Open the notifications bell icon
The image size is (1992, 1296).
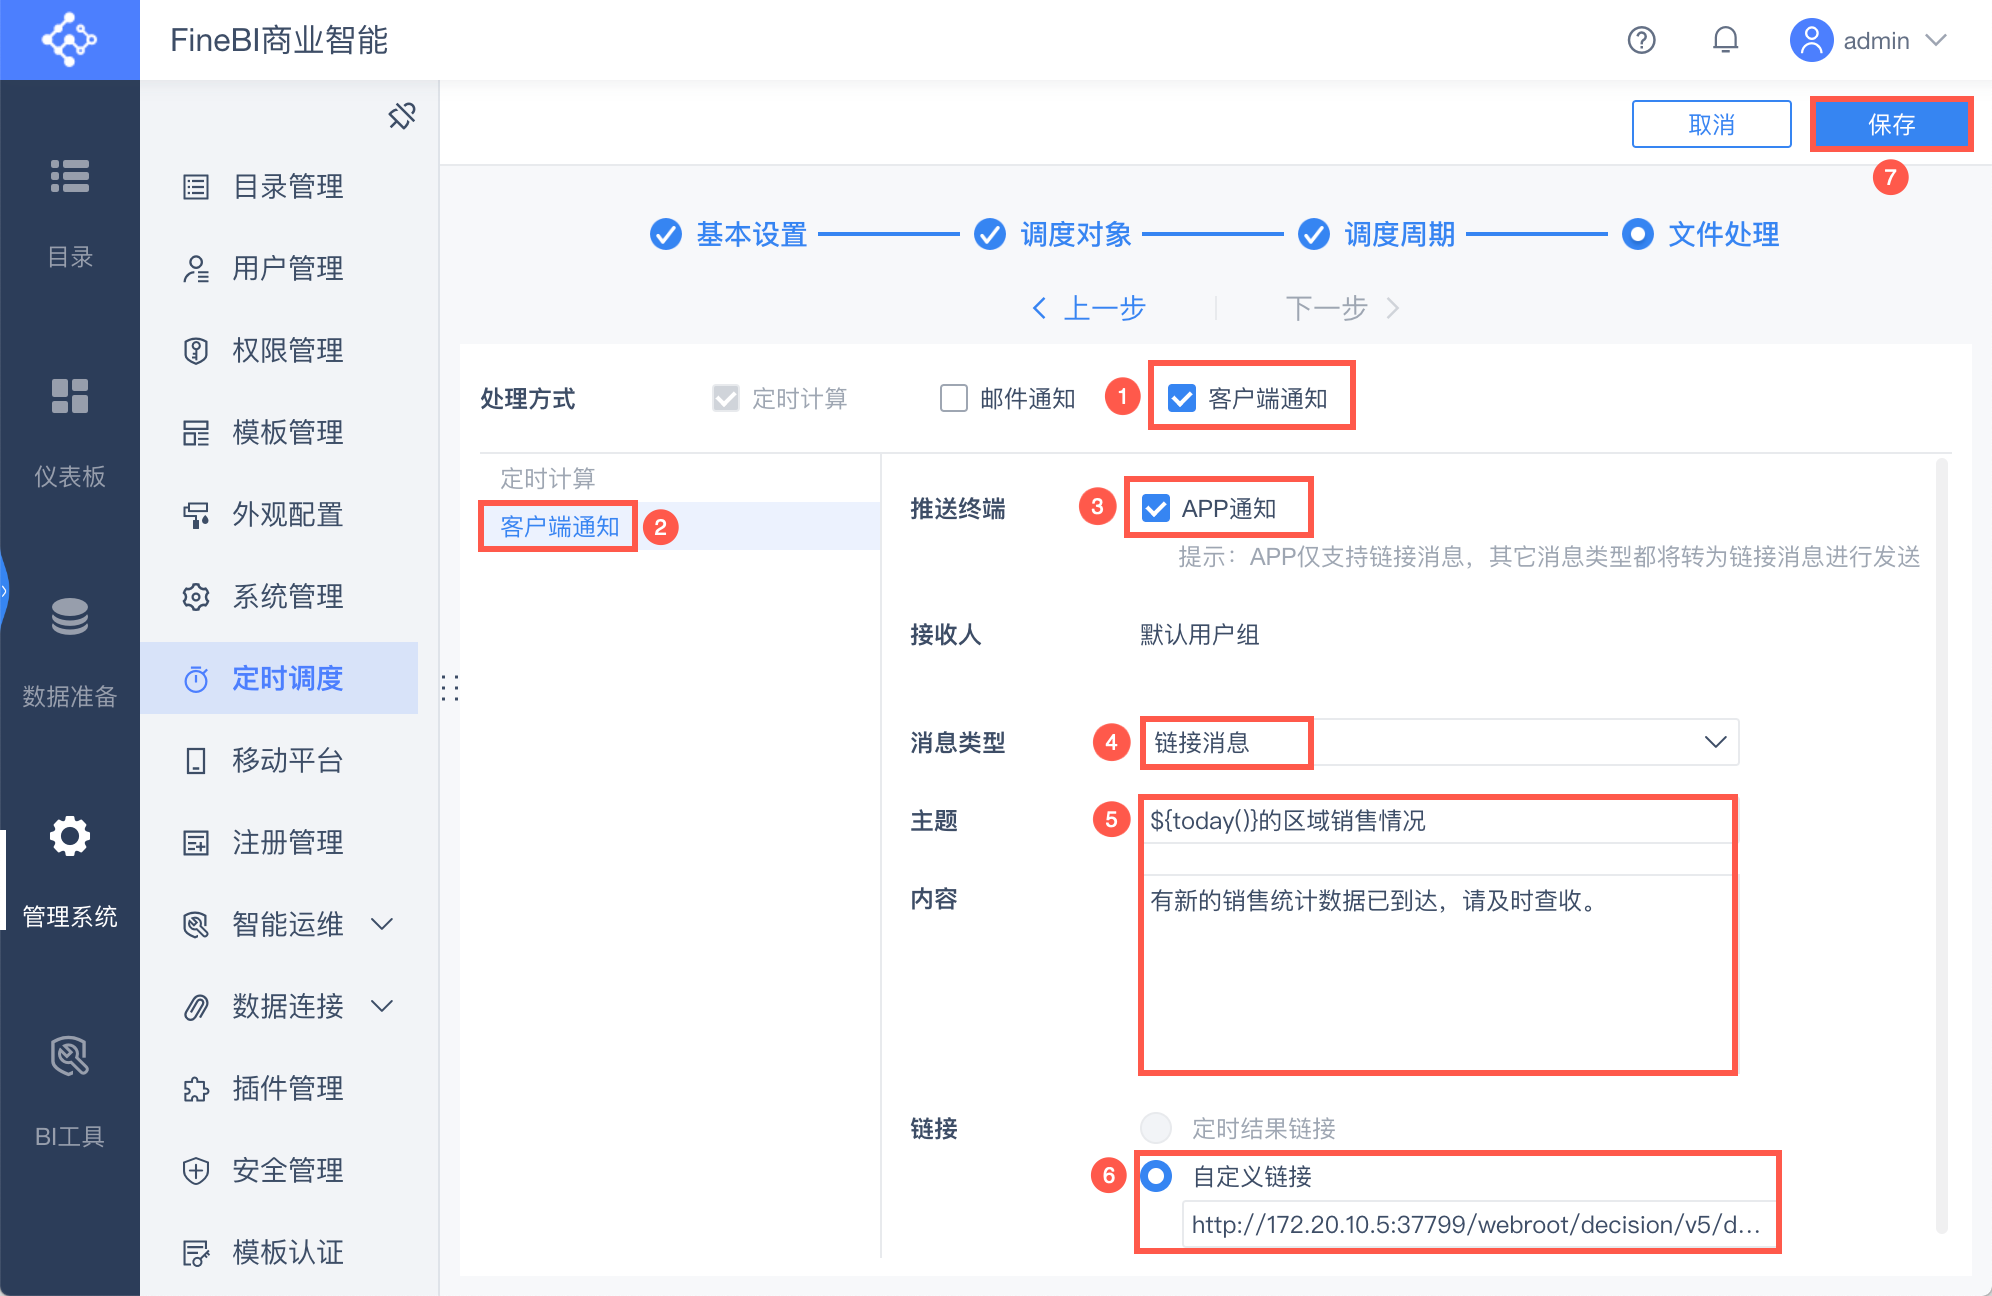pos(1725,40)
